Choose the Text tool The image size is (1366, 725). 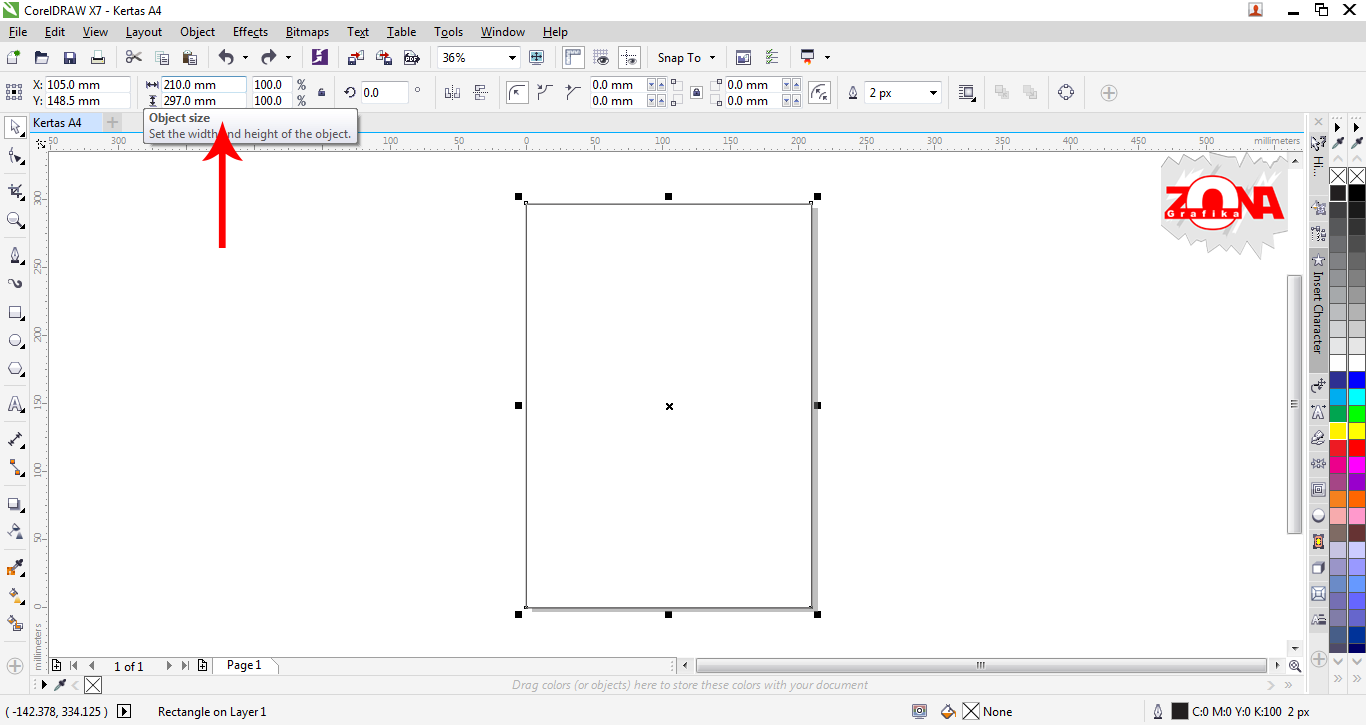[14, 405]
